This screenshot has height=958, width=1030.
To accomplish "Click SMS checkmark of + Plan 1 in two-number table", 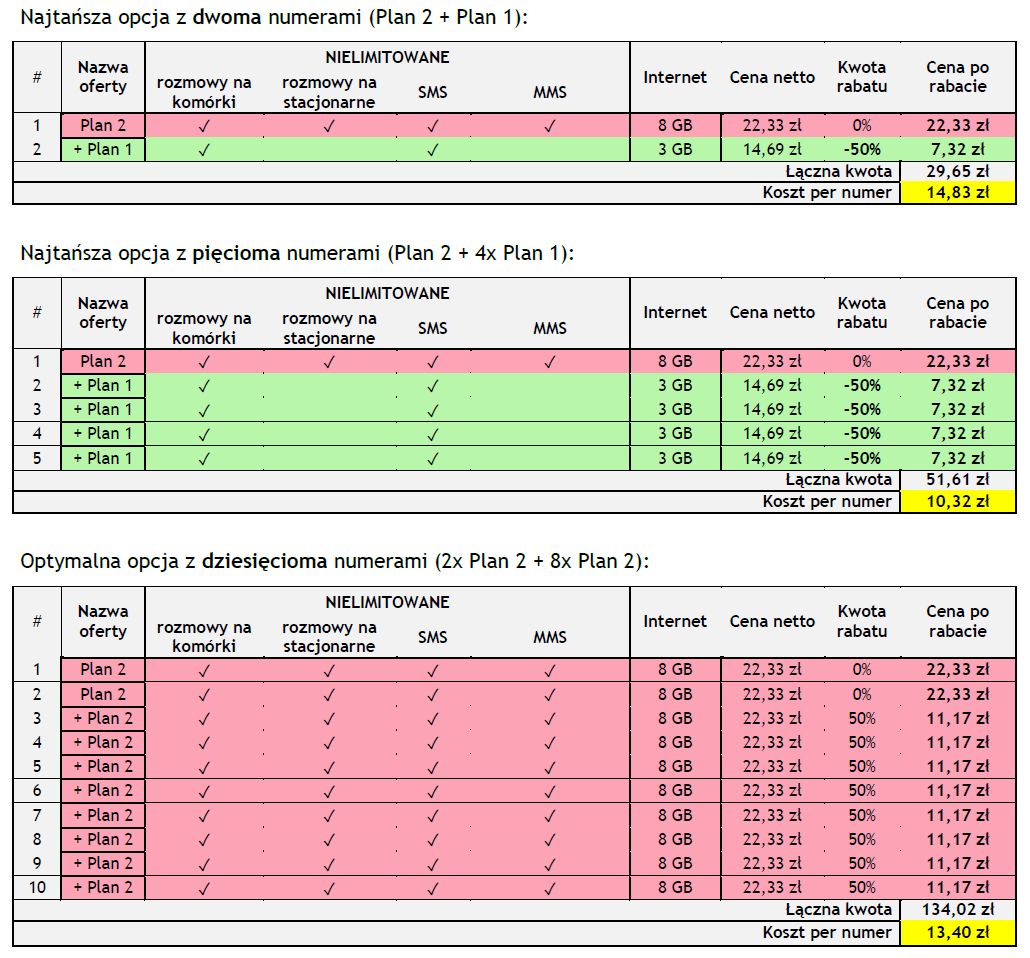I will [x=432, y=150].
